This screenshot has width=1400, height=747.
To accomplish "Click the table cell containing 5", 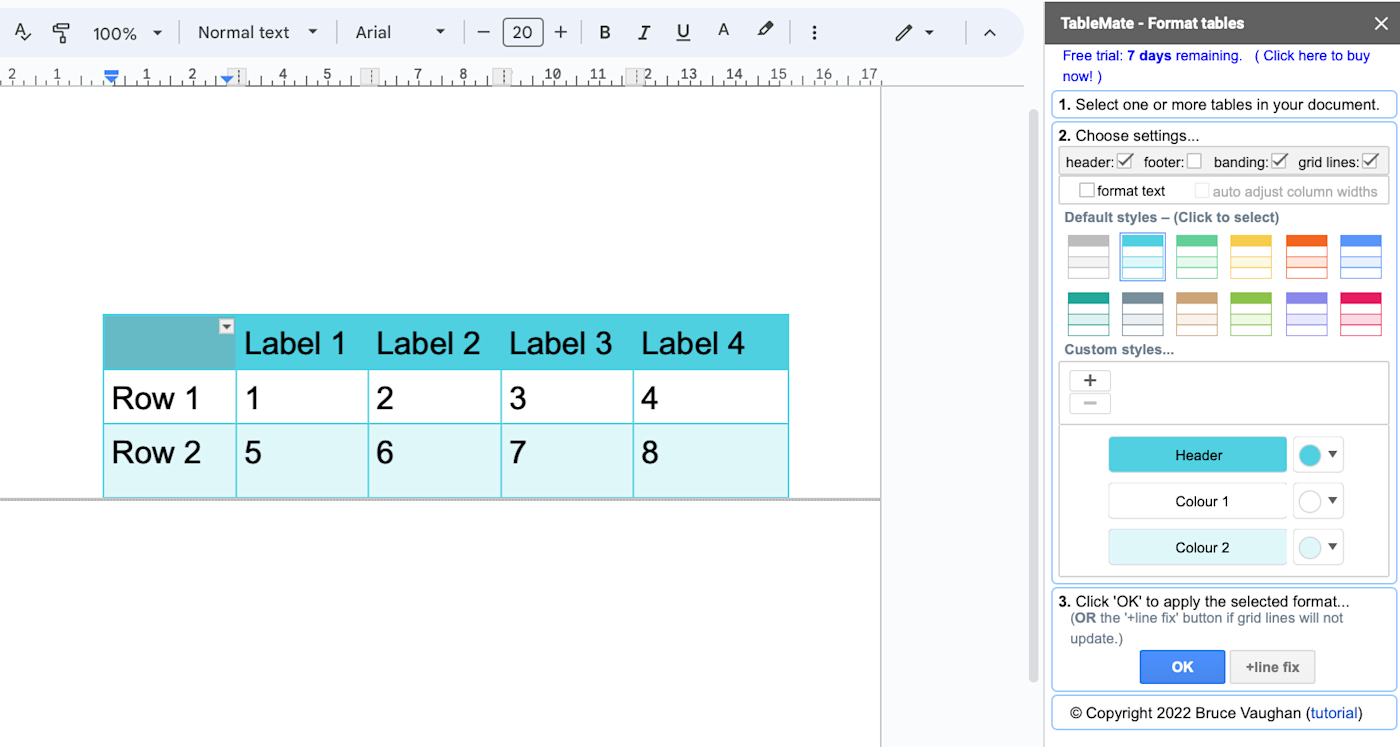I will coord(302,460).
